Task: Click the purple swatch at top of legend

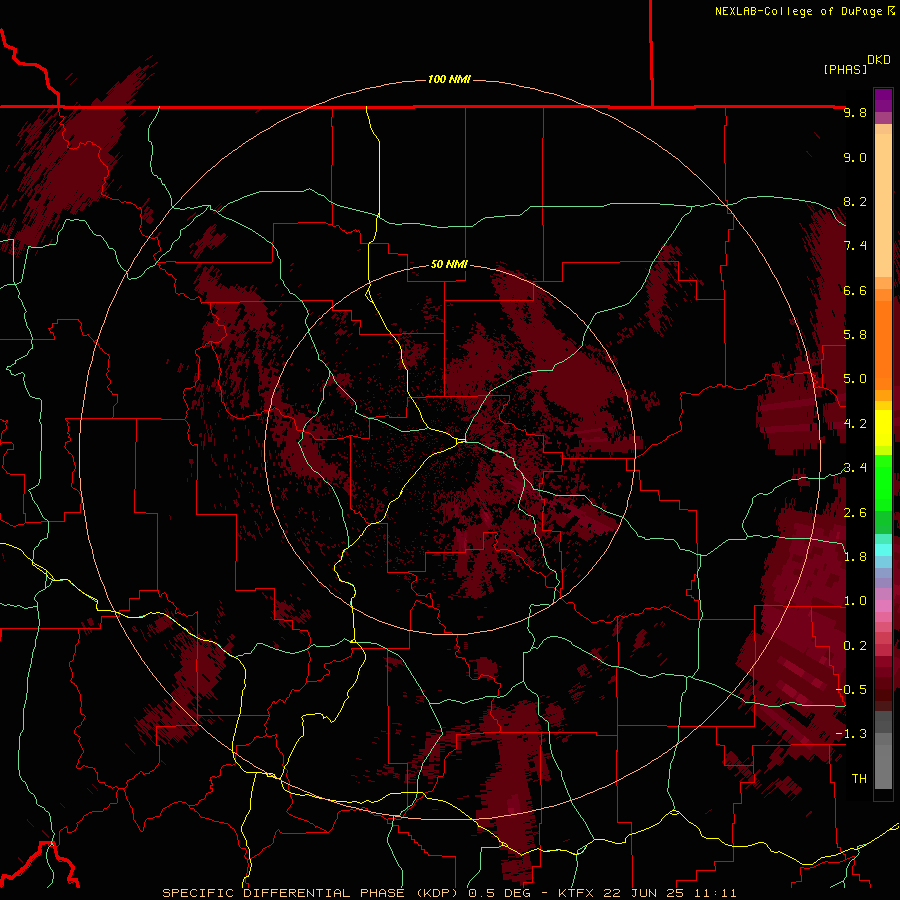Action: click(883, 100)
